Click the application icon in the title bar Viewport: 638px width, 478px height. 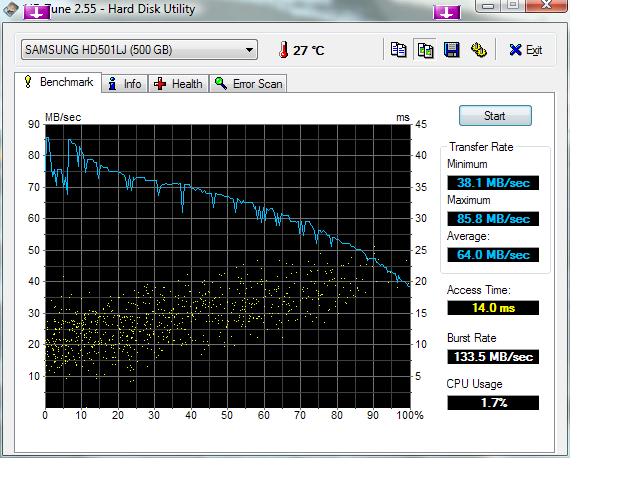coord(11,9)
